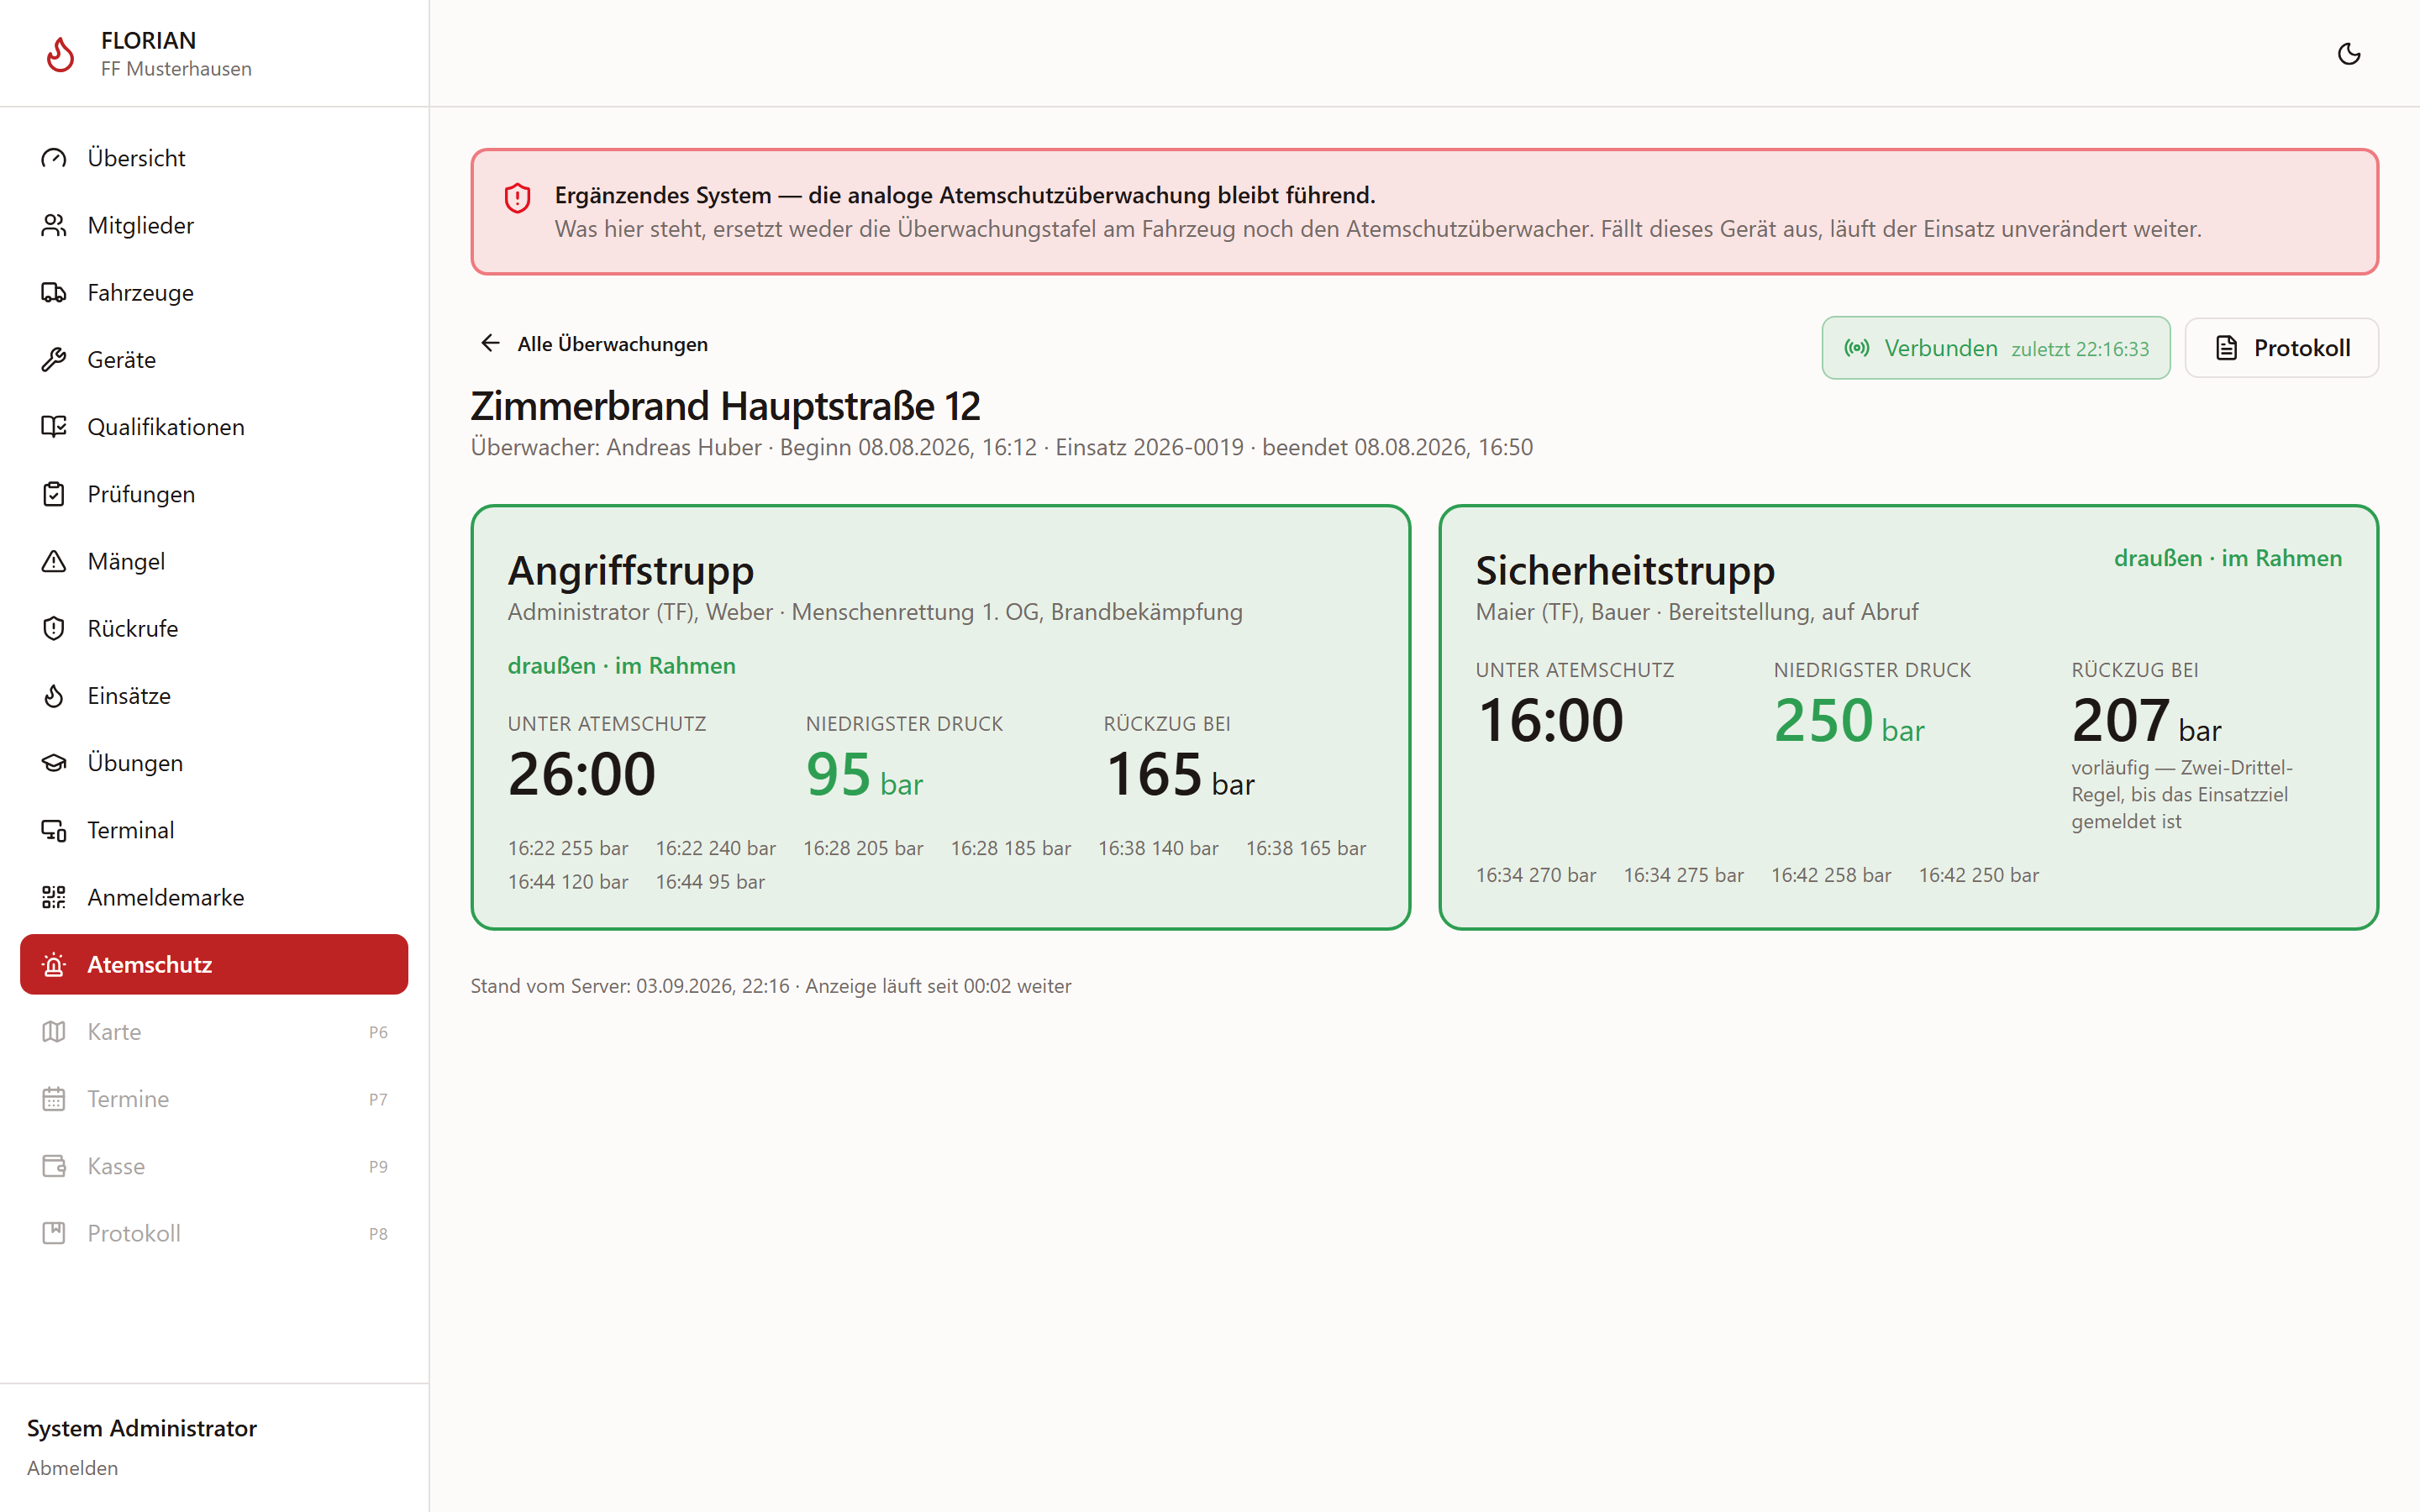This screenshot has height=1512, width=2420.
Task: Click the Stand vom Server status line
Action: point(771,985)
